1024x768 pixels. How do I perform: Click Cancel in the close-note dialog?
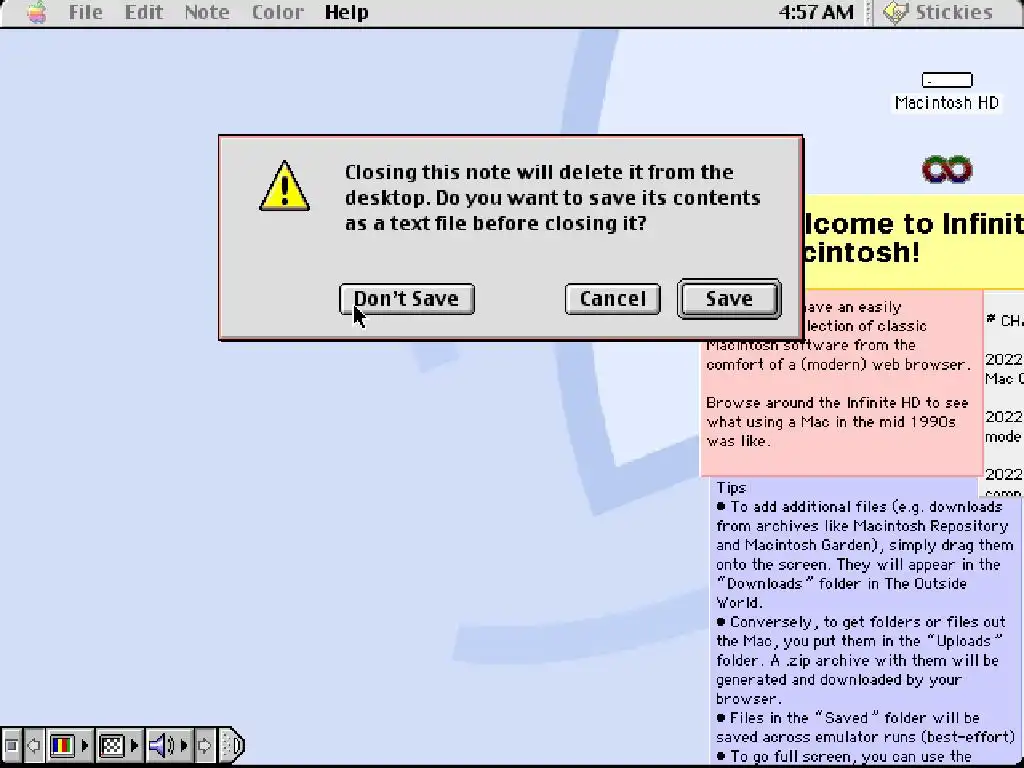[613, 299]
